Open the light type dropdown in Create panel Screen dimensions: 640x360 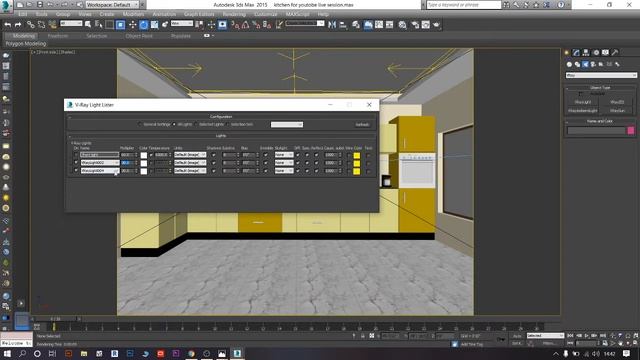pyautogui.click(x=601, y=76)
